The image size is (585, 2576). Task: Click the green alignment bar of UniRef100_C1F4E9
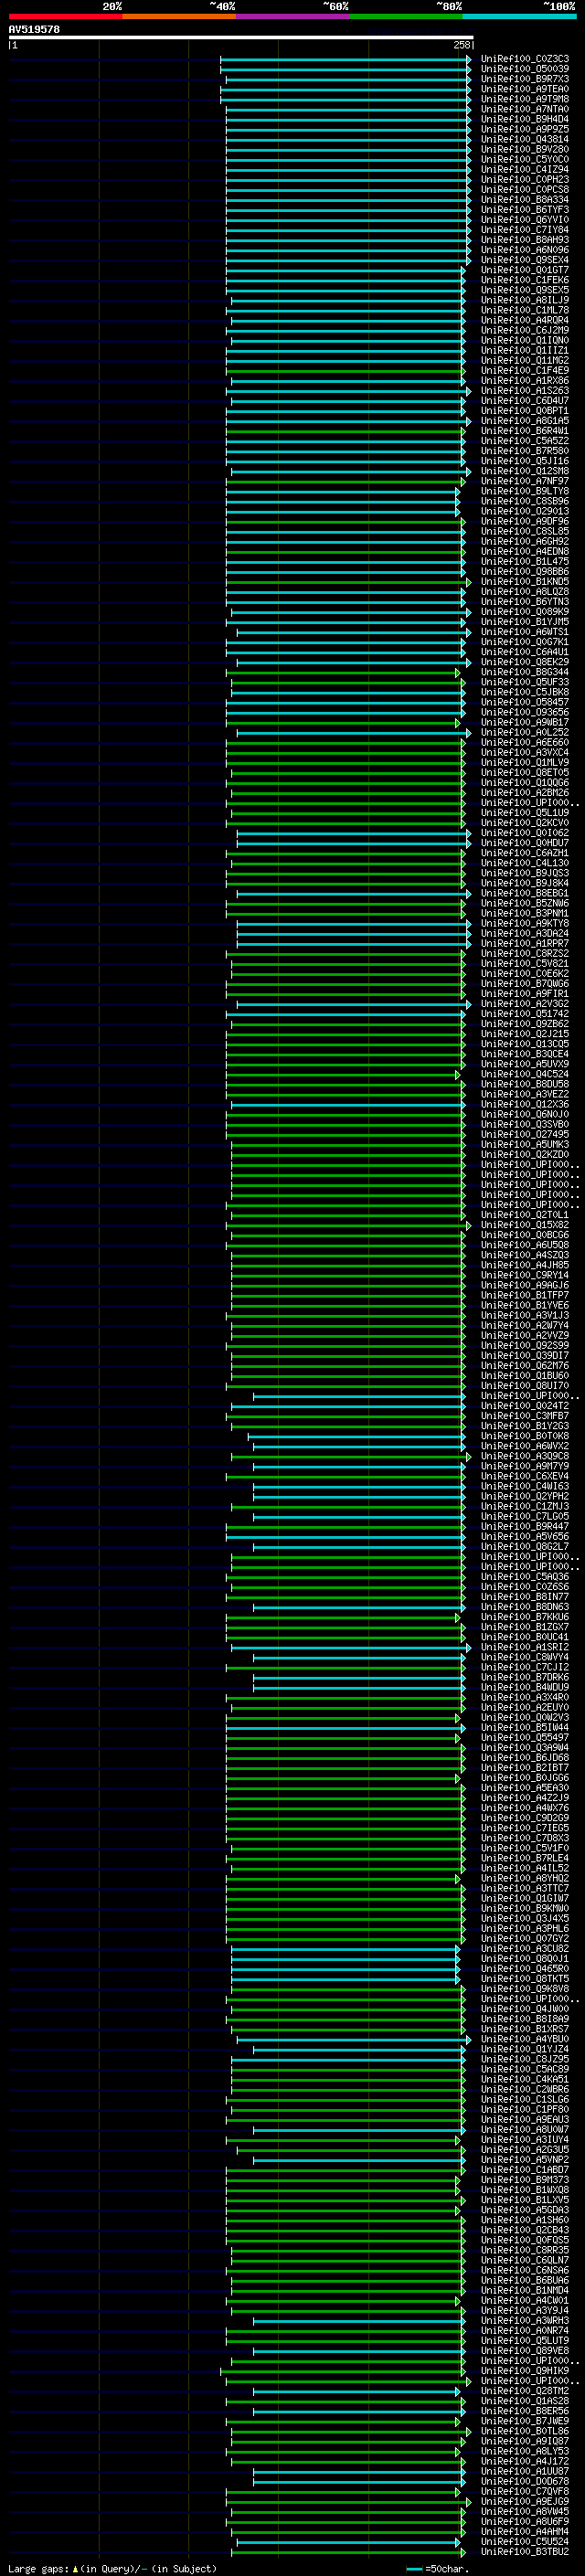point(345,372)
